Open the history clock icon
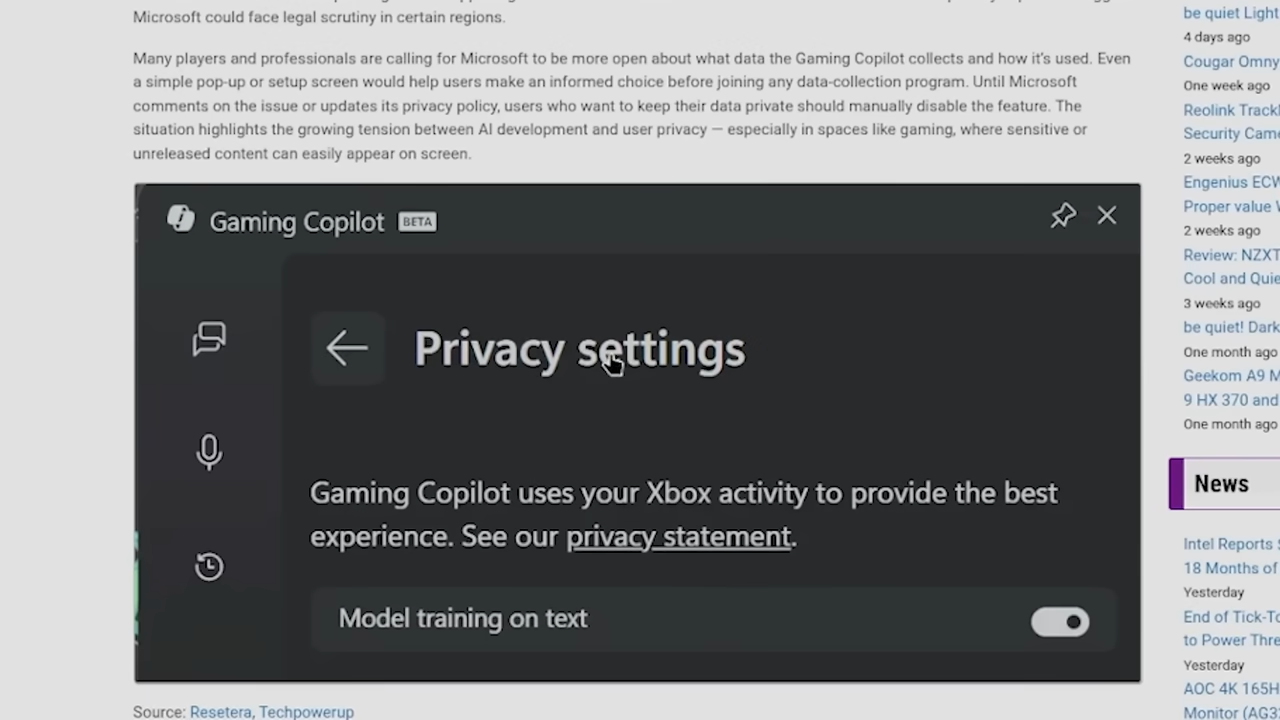 [209, 566]
